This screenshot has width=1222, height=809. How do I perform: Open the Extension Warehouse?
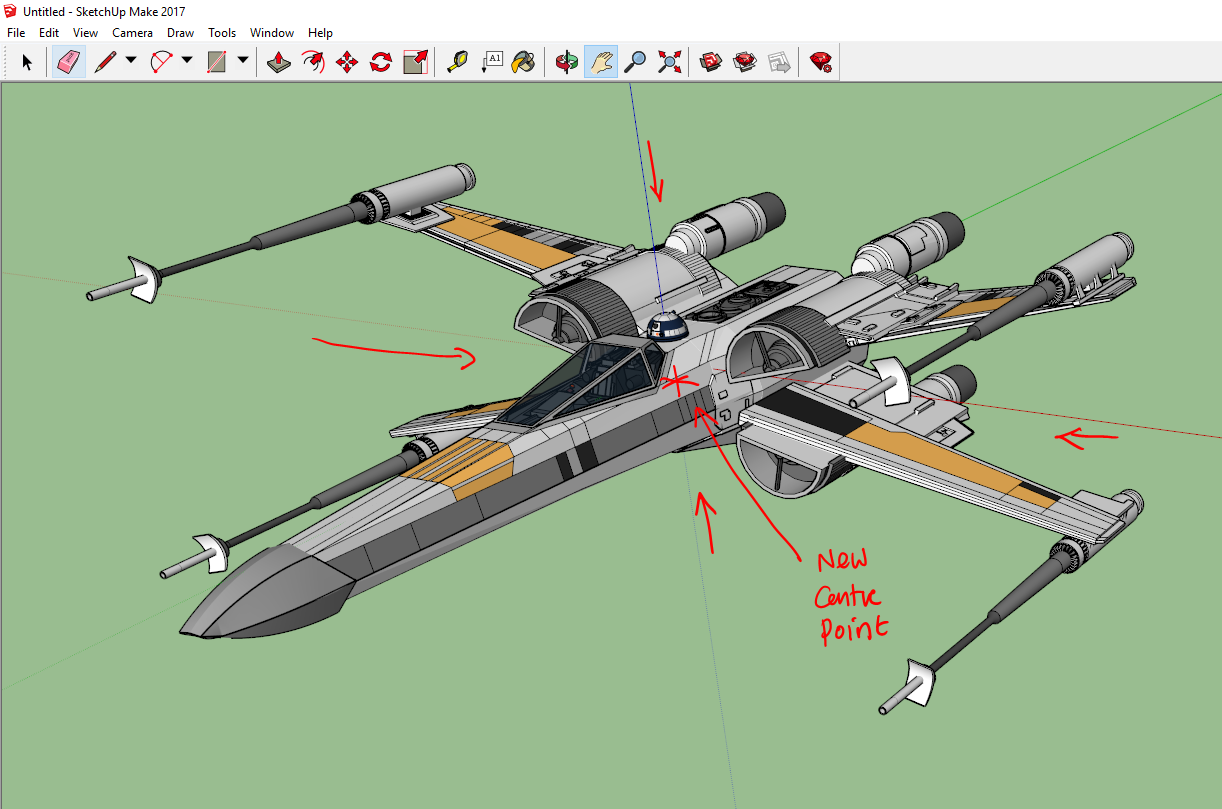pyautogui.click(x=745, y=62)
